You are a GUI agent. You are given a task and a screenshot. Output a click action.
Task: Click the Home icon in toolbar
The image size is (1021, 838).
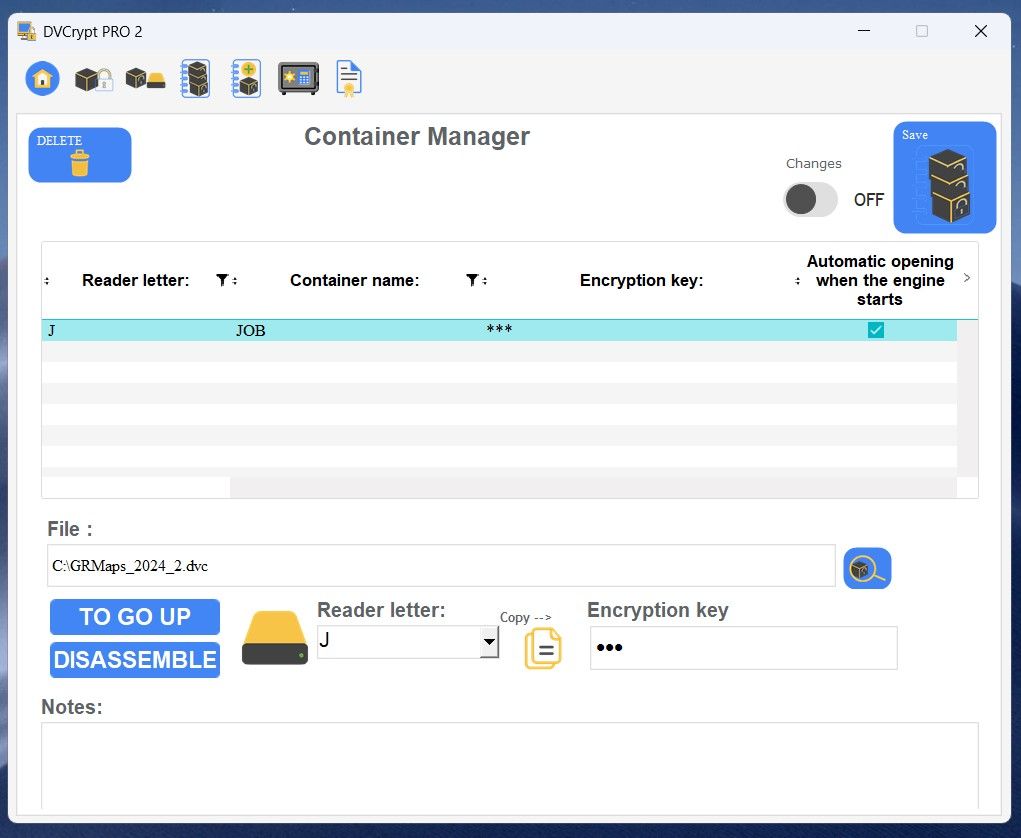(x=42, y=78)
